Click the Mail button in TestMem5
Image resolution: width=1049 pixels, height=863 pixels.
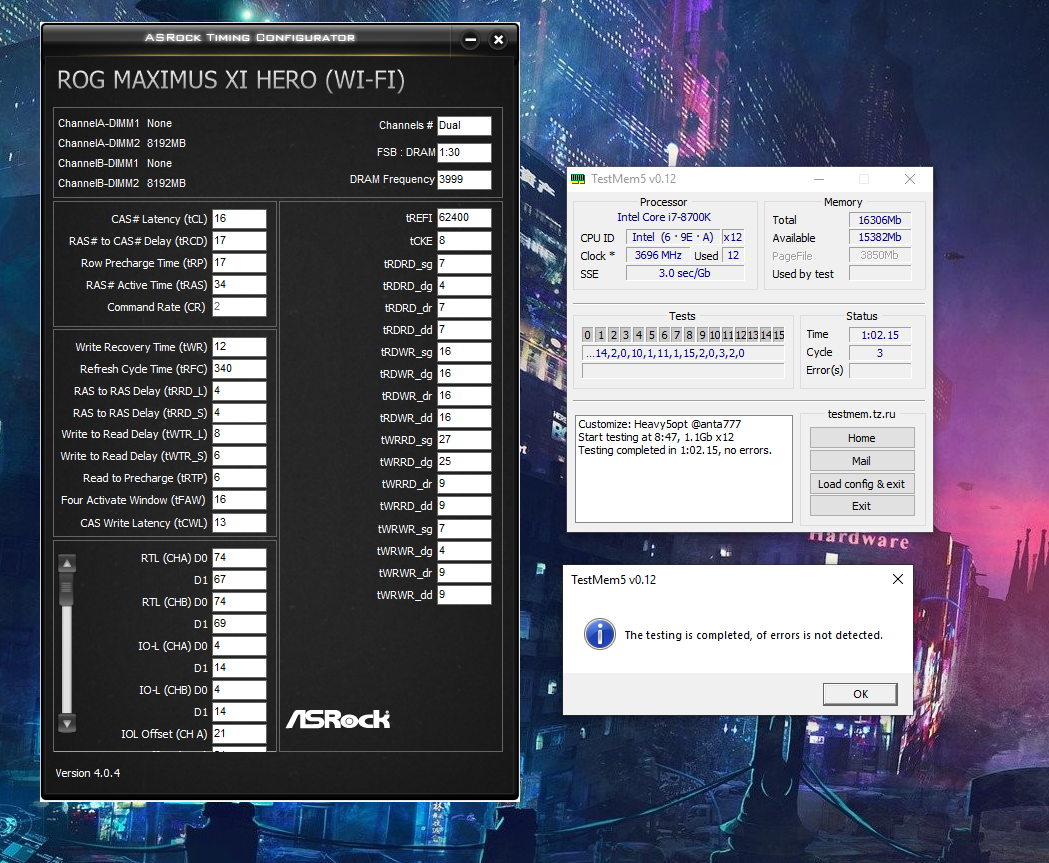pos(862,460)
